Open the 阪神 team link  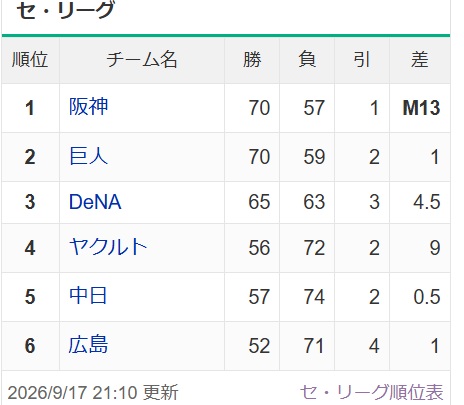pyautogui.click(x=88, y=107)
